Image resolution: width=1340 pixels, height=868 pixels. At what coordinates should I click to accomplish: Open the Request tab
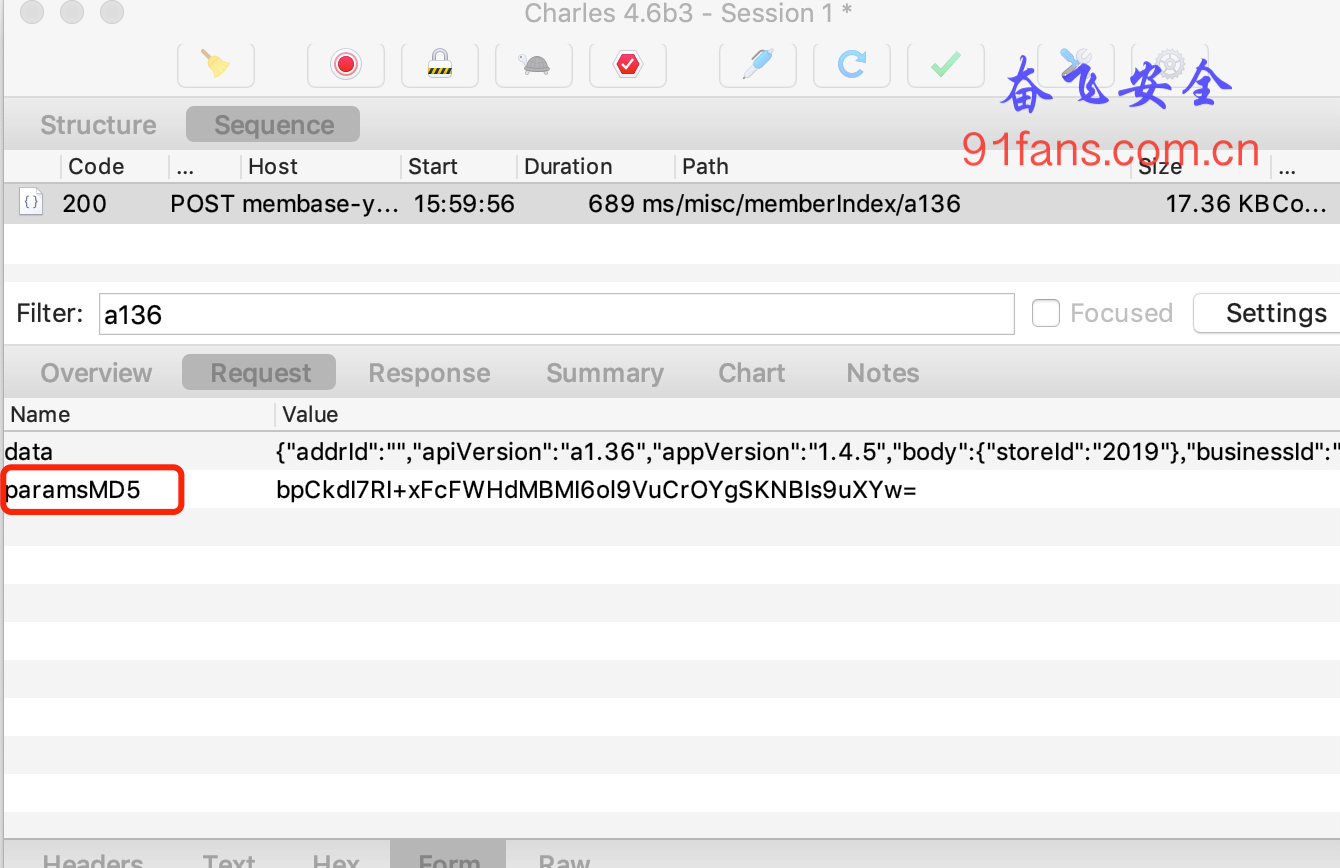260,373
